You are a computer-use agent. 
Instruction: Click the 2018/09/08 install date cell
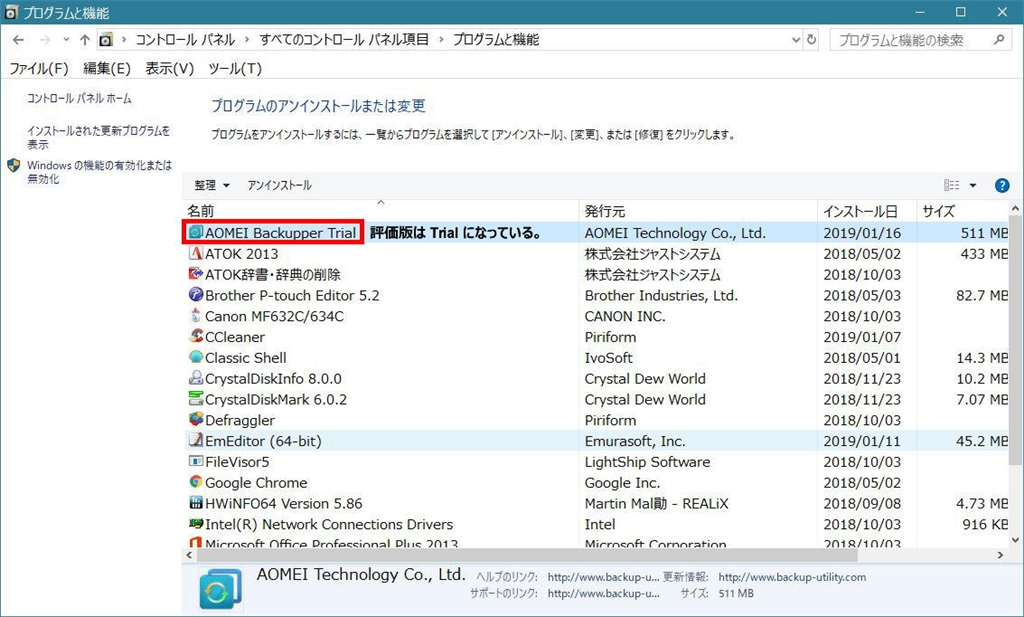click(x=862, y=503)
